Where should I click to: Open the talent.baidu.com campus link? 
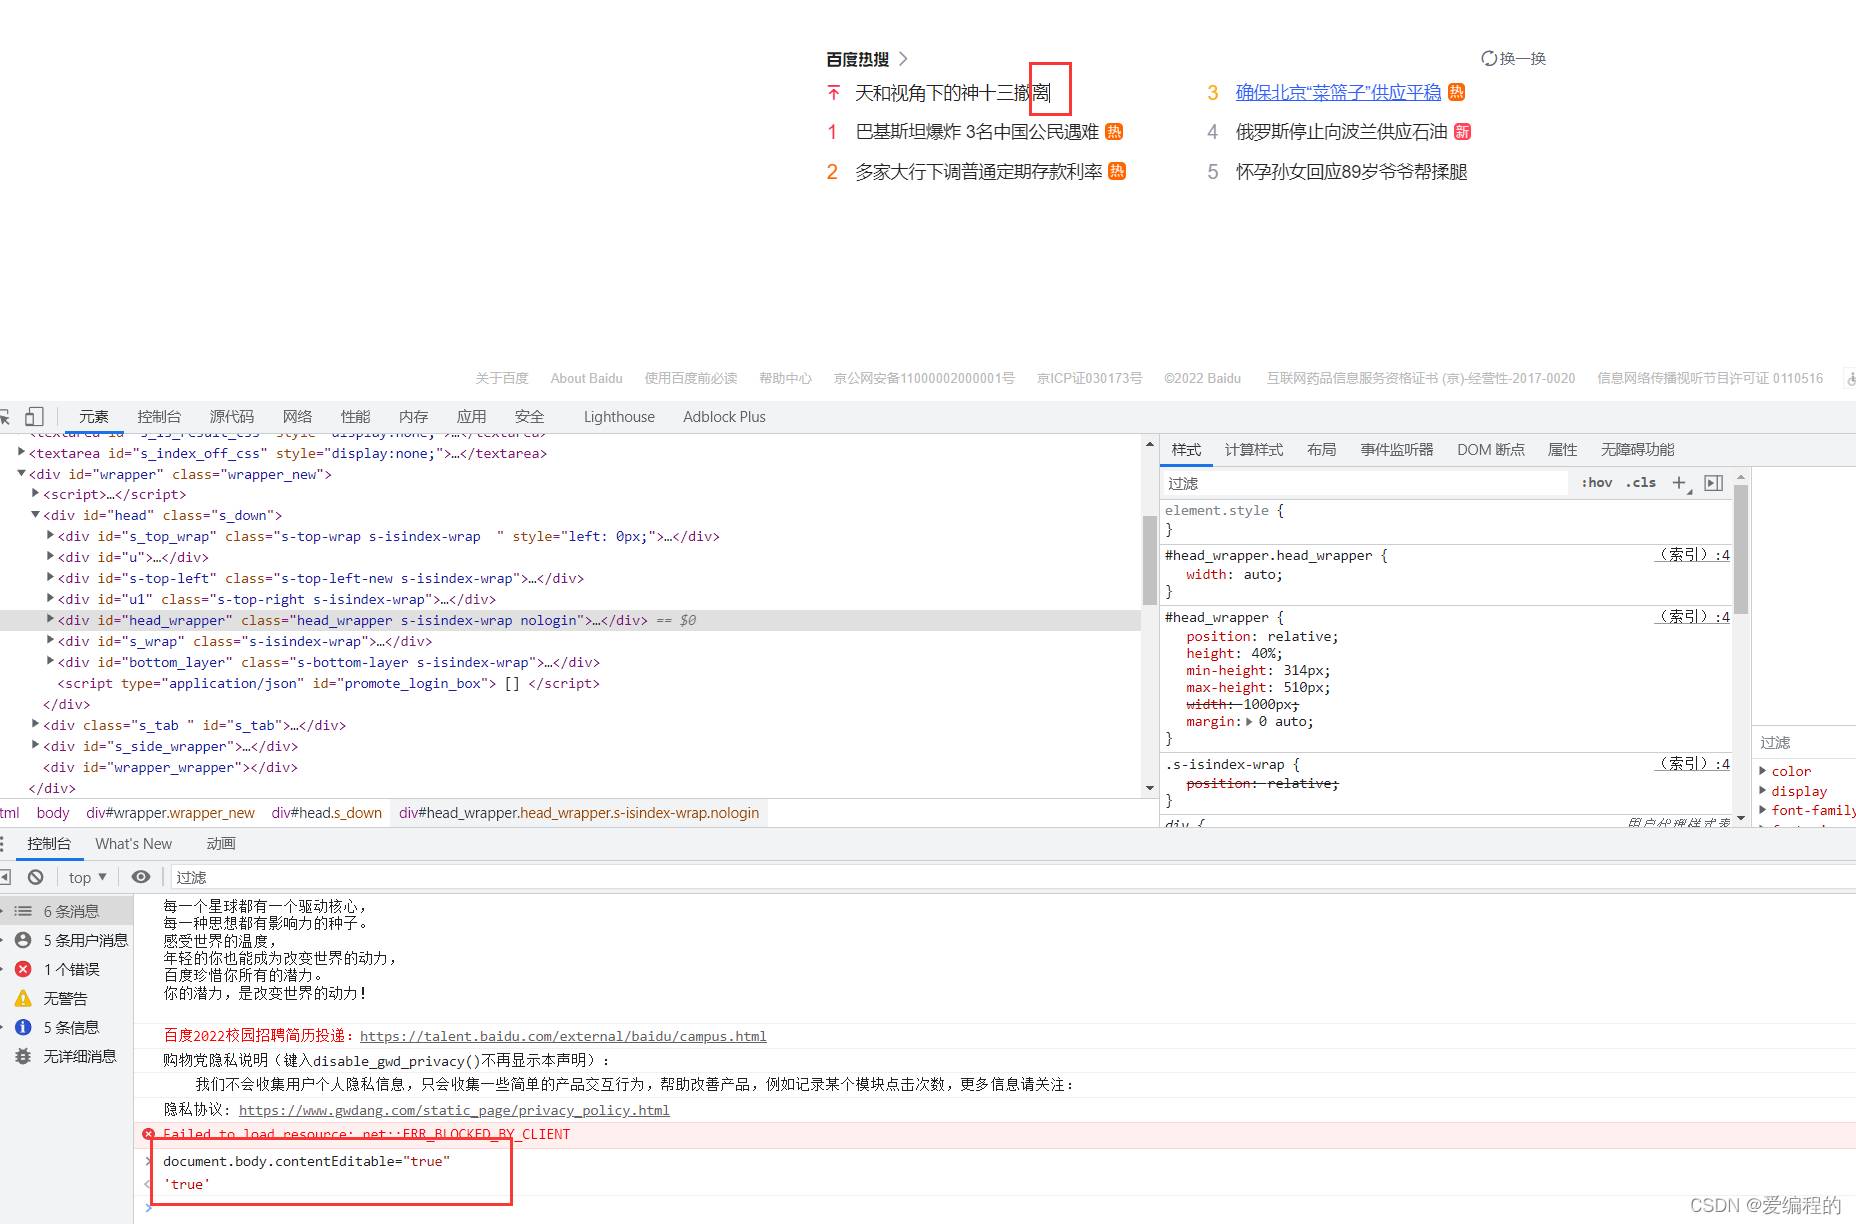click(563, 1037)
